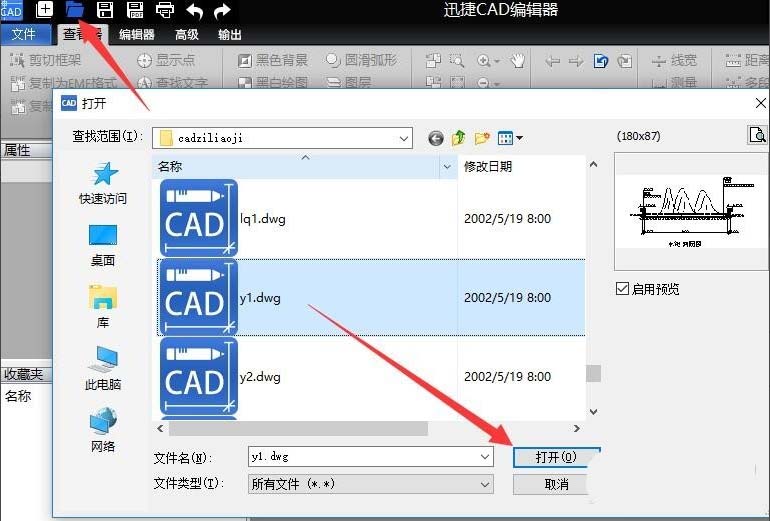770x521 pixels.
Task: Open the 名称 column filter dropdown arrow
Action: pyautogui.click(x=447, y=167)
